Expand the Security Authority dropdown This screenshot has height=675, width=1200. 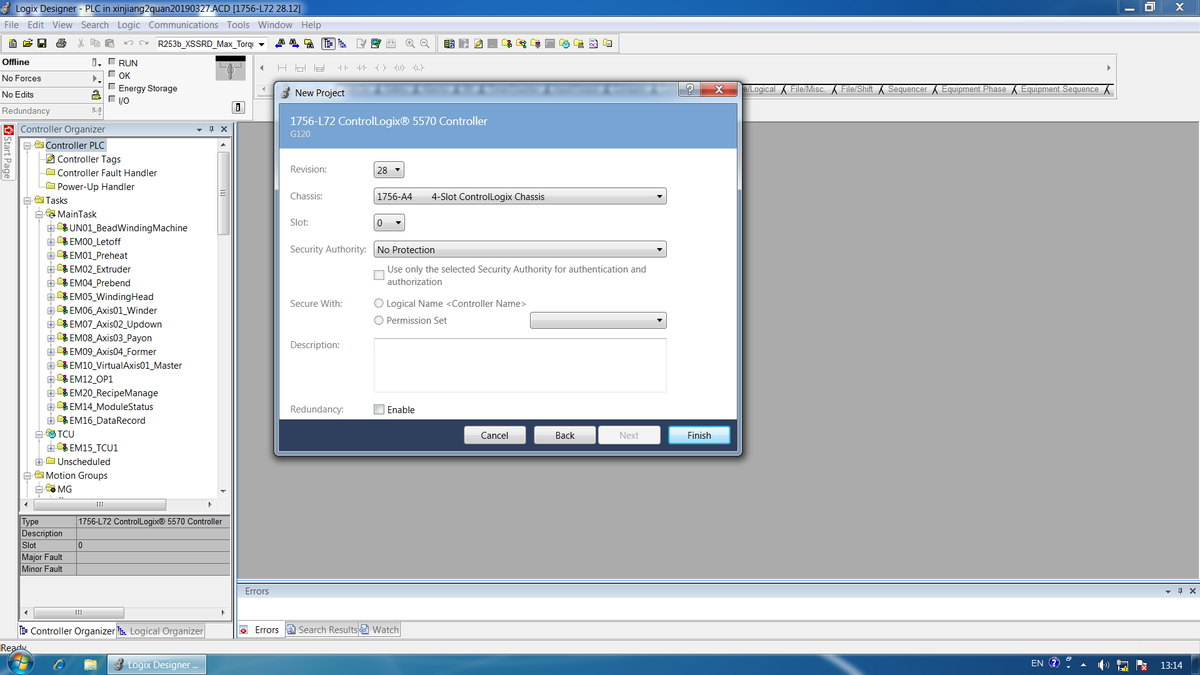pyautogui.click(x=519, y=250)
